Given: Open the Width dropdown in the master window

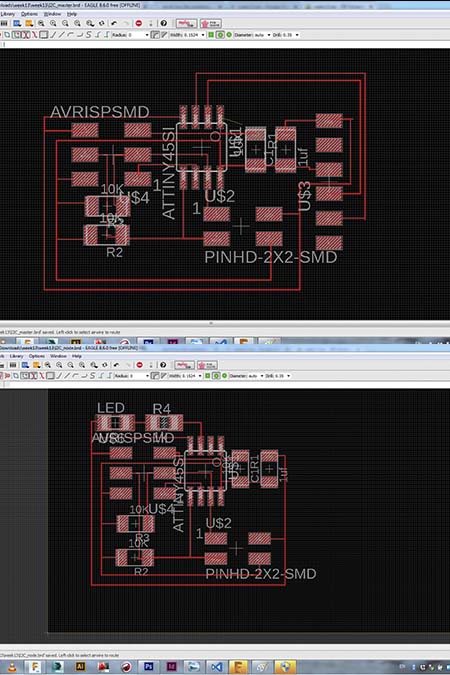Looking at the screenshot, I should coord(203,35).
